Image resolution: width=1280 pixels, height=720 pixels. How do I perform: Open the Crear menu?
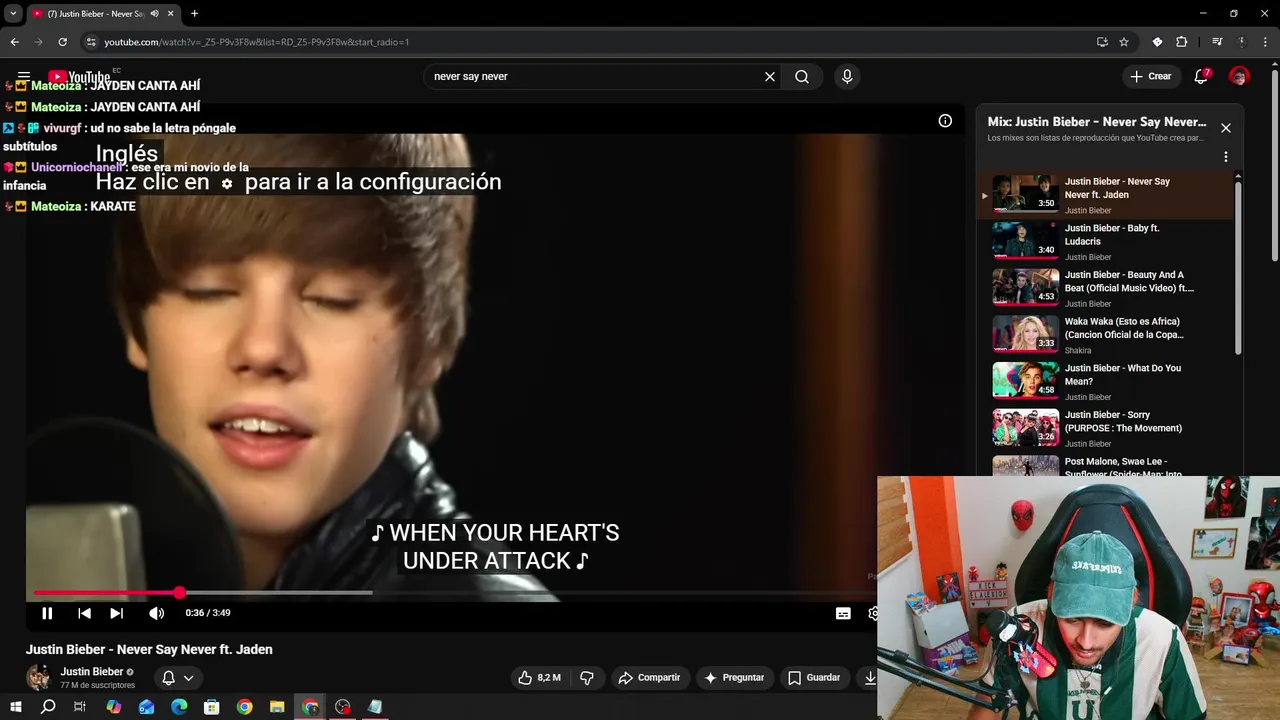(x=1150, y=76)
